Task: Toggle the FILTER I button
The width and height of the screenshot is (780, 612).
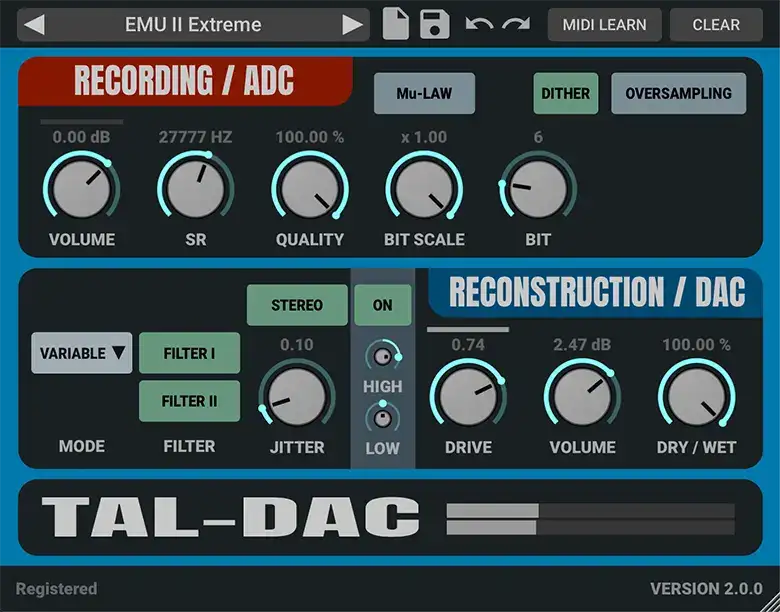Action: click(x=190, y=353)
